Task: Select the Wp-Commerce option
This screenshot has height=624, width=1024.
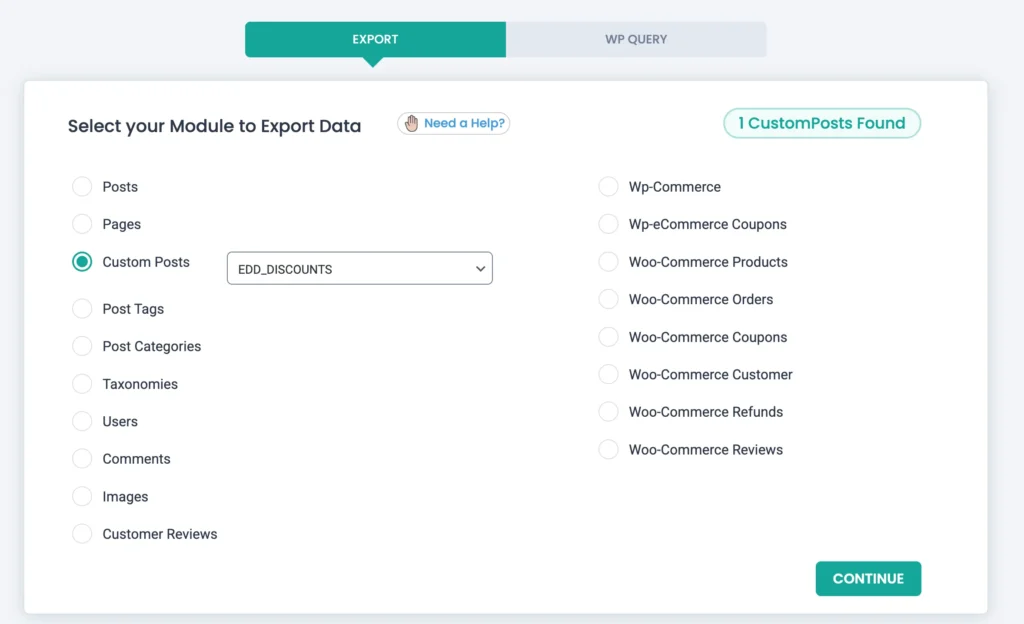Action: coord(608,186)
